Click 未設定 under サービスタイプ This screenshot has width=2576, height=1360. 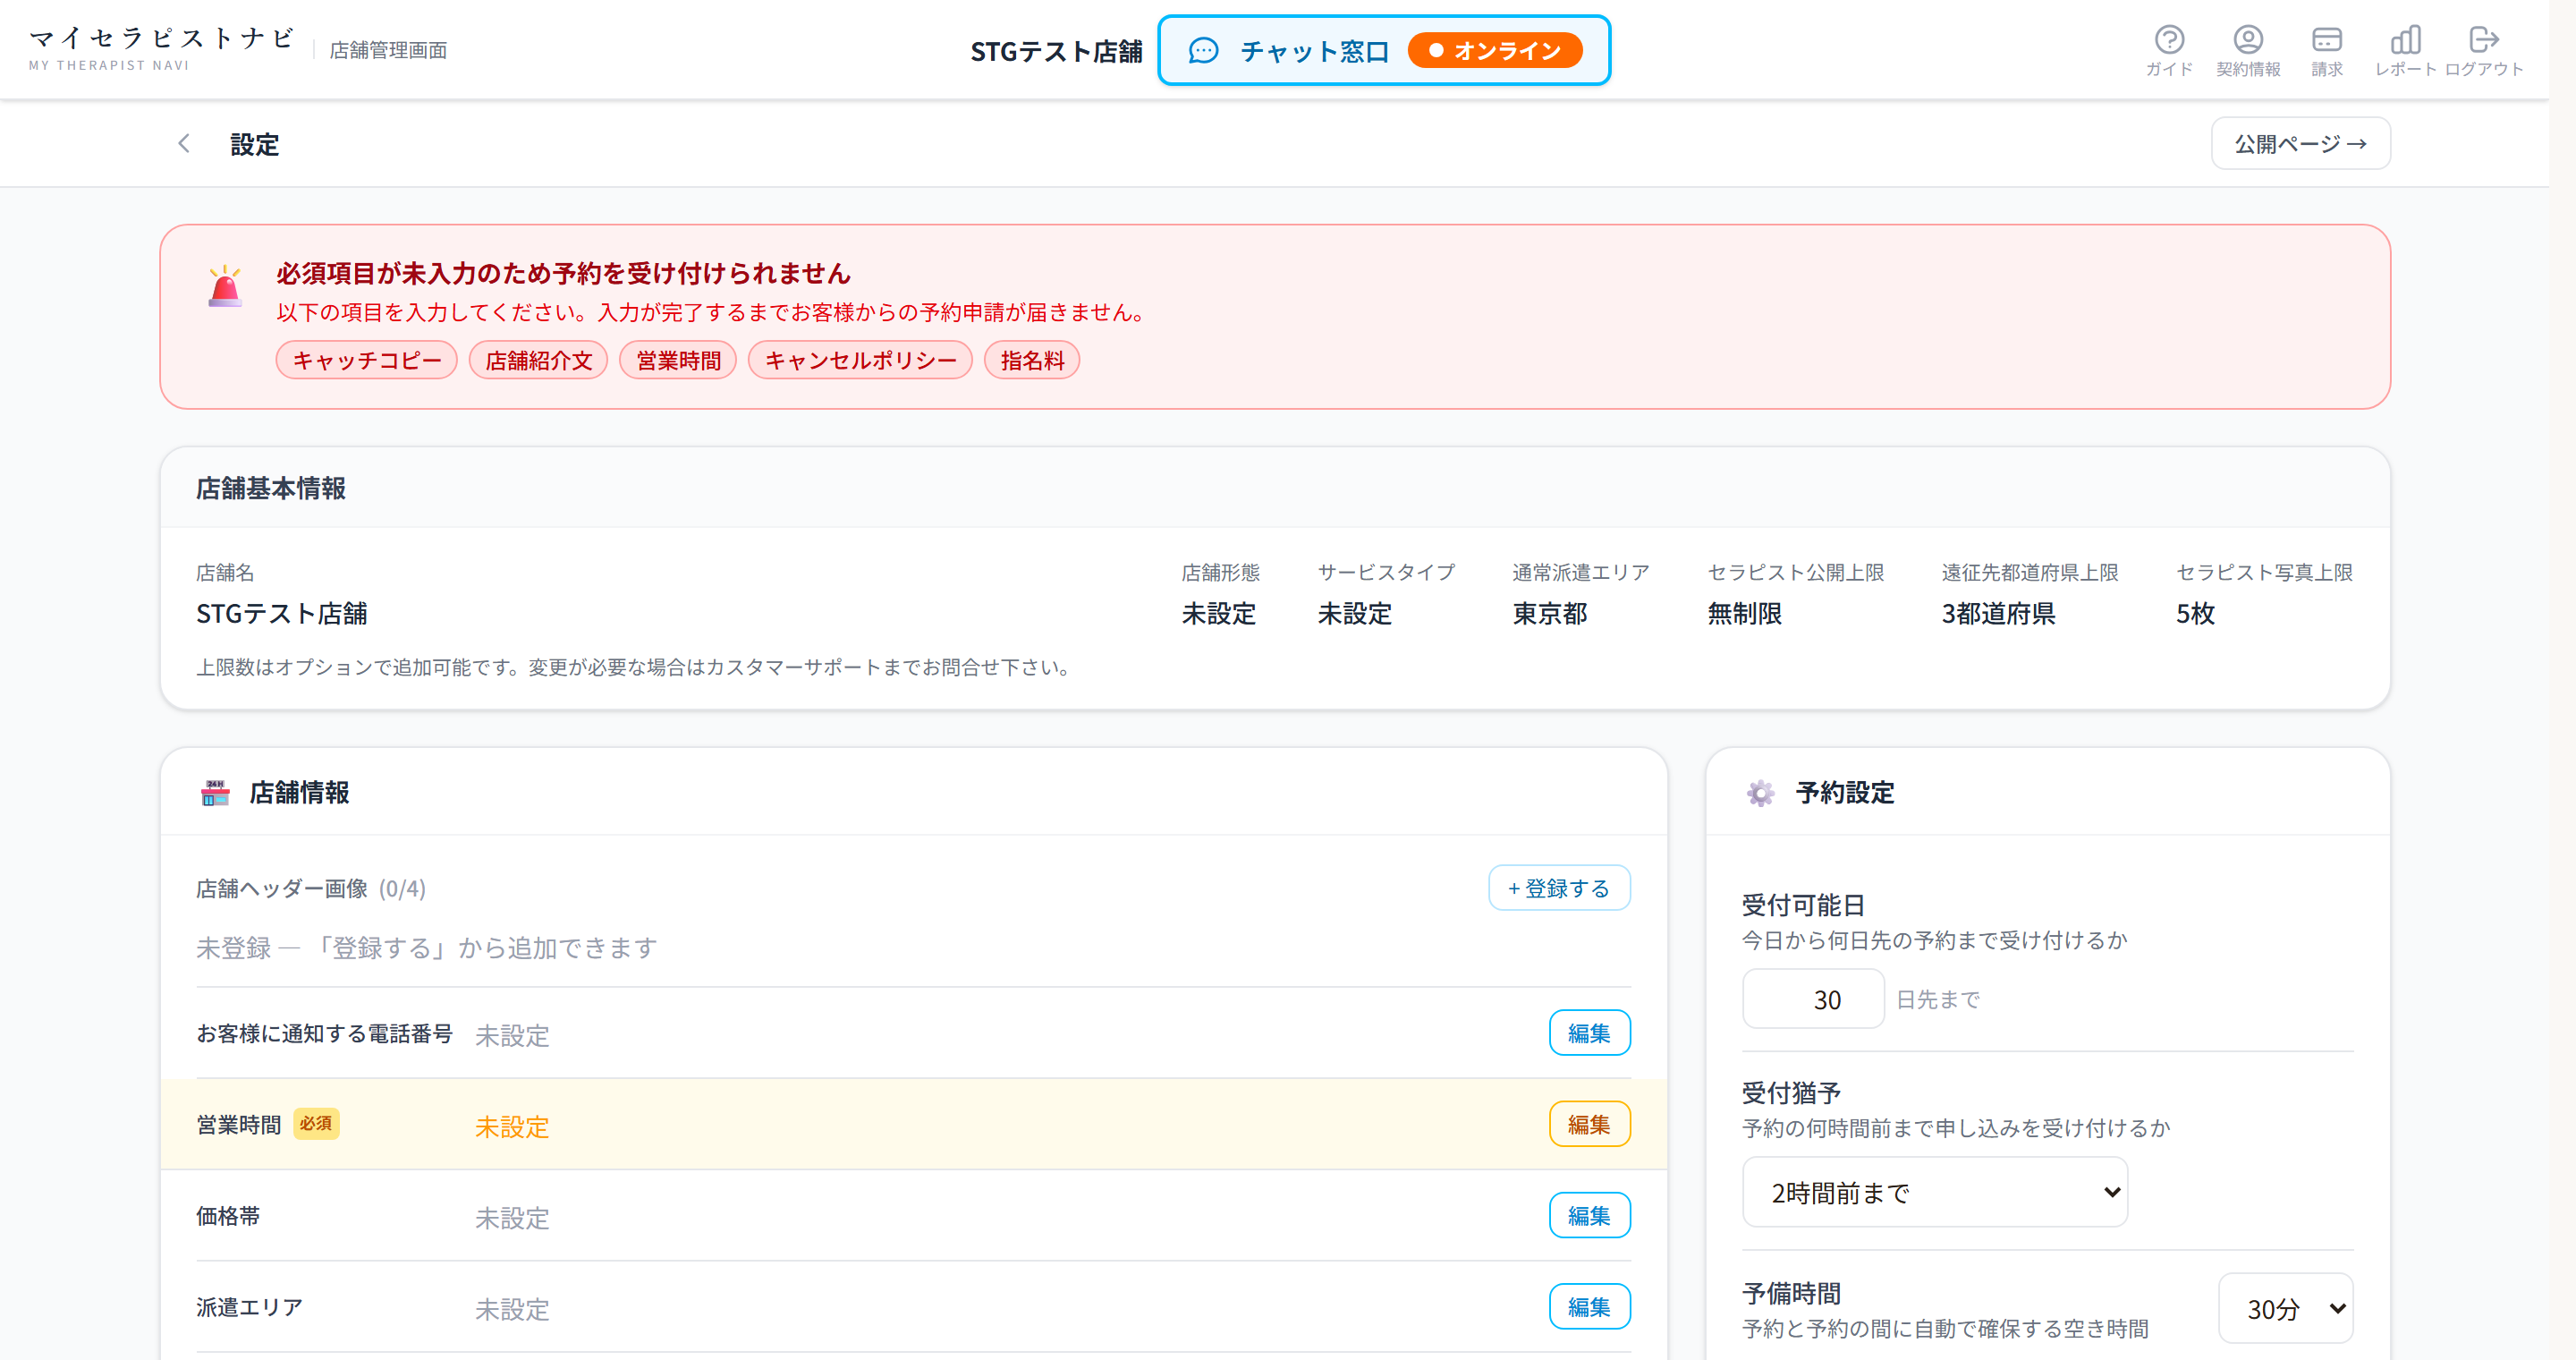tap(1354, 613)
